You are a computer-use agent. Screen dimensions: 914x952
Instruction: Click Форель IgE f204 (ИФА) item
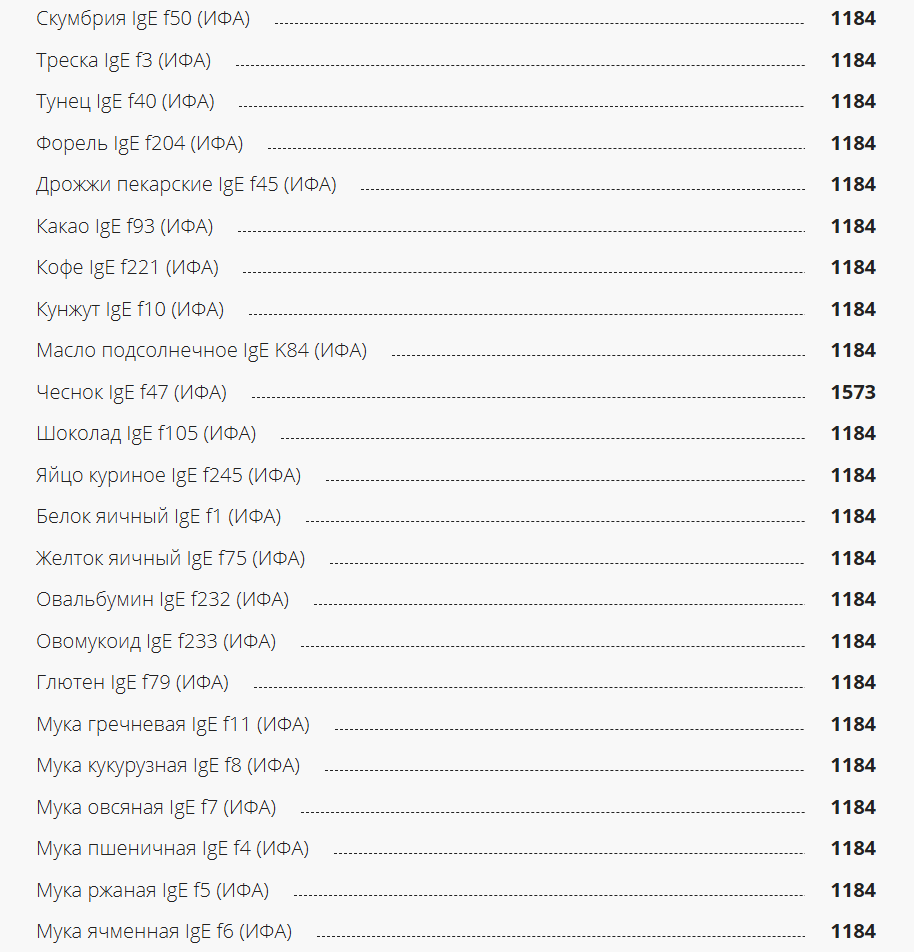click(139, 144)
